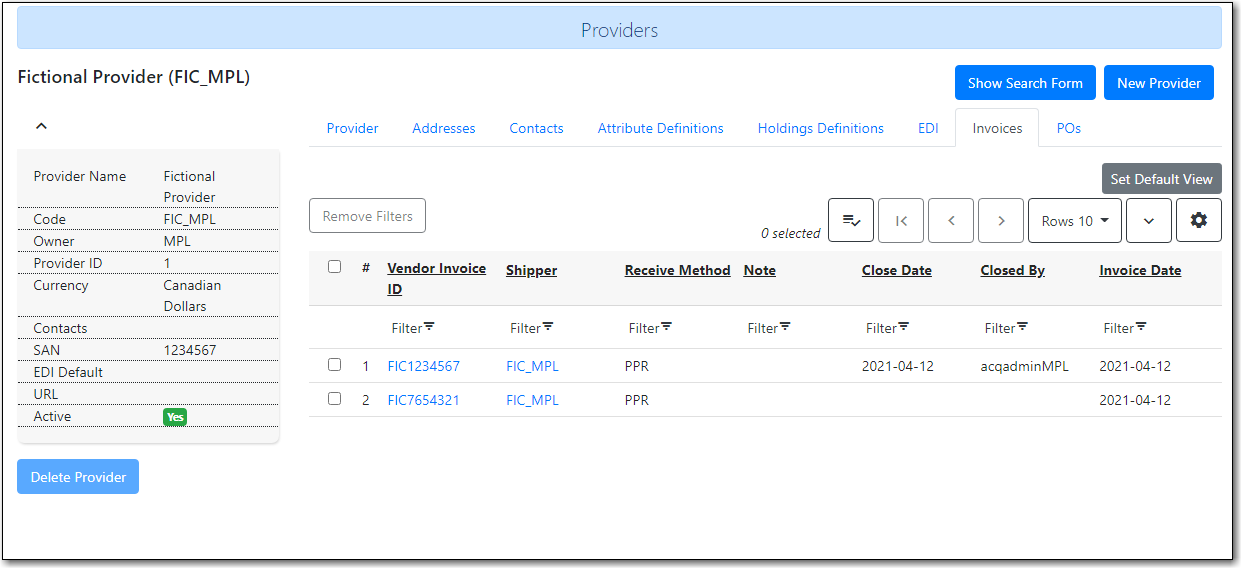Open Close Date column filter
1241x568 pixels.
click(x=888, y=328)
